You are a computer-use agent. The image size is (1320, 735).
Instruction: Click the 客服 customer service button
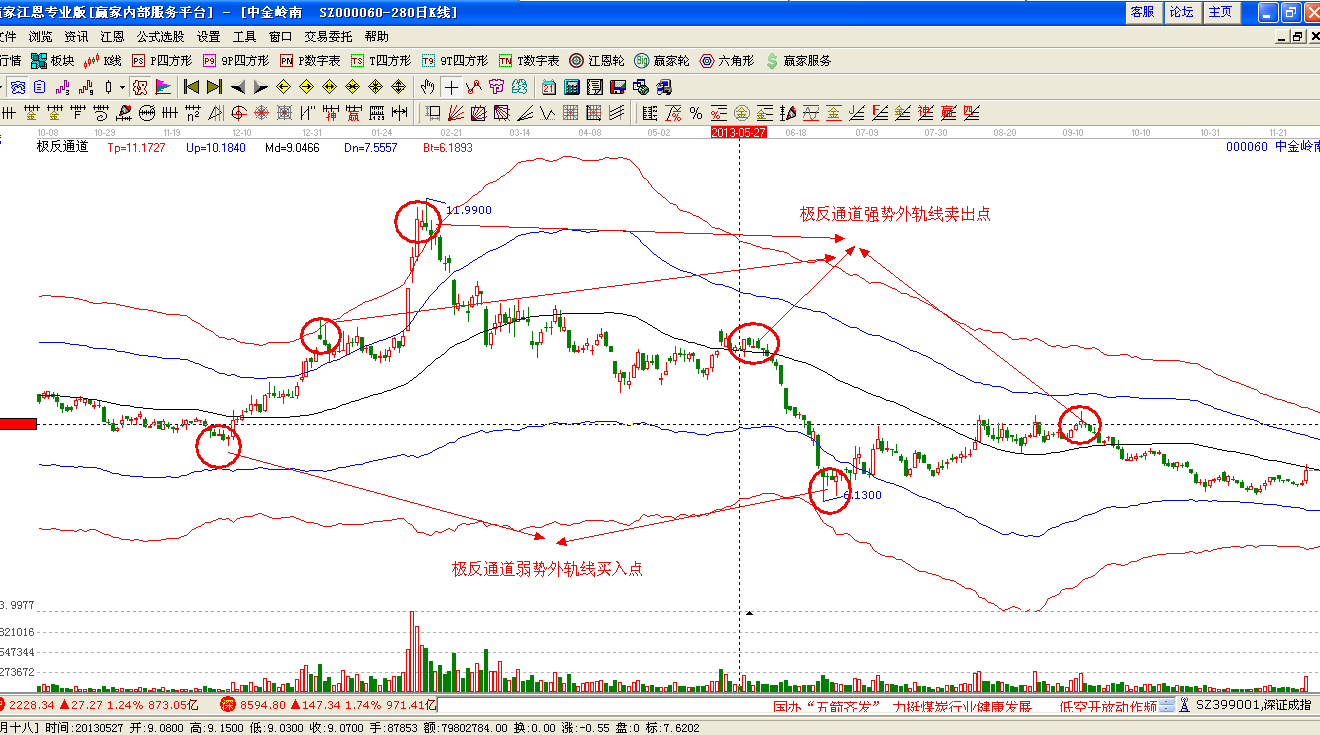1142,12
